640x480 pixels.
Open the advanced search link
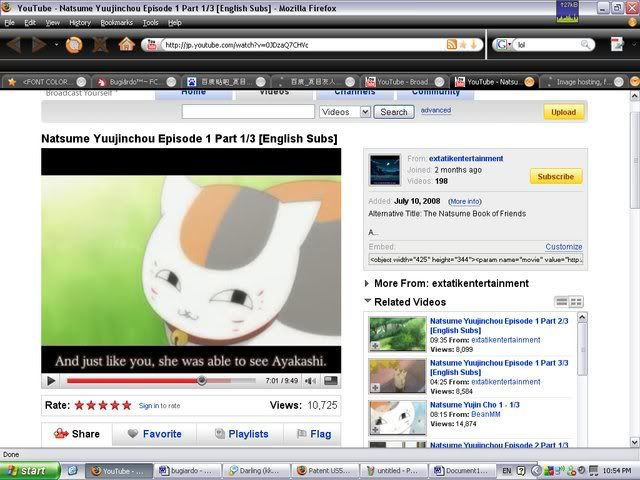[x=436, y=110]
